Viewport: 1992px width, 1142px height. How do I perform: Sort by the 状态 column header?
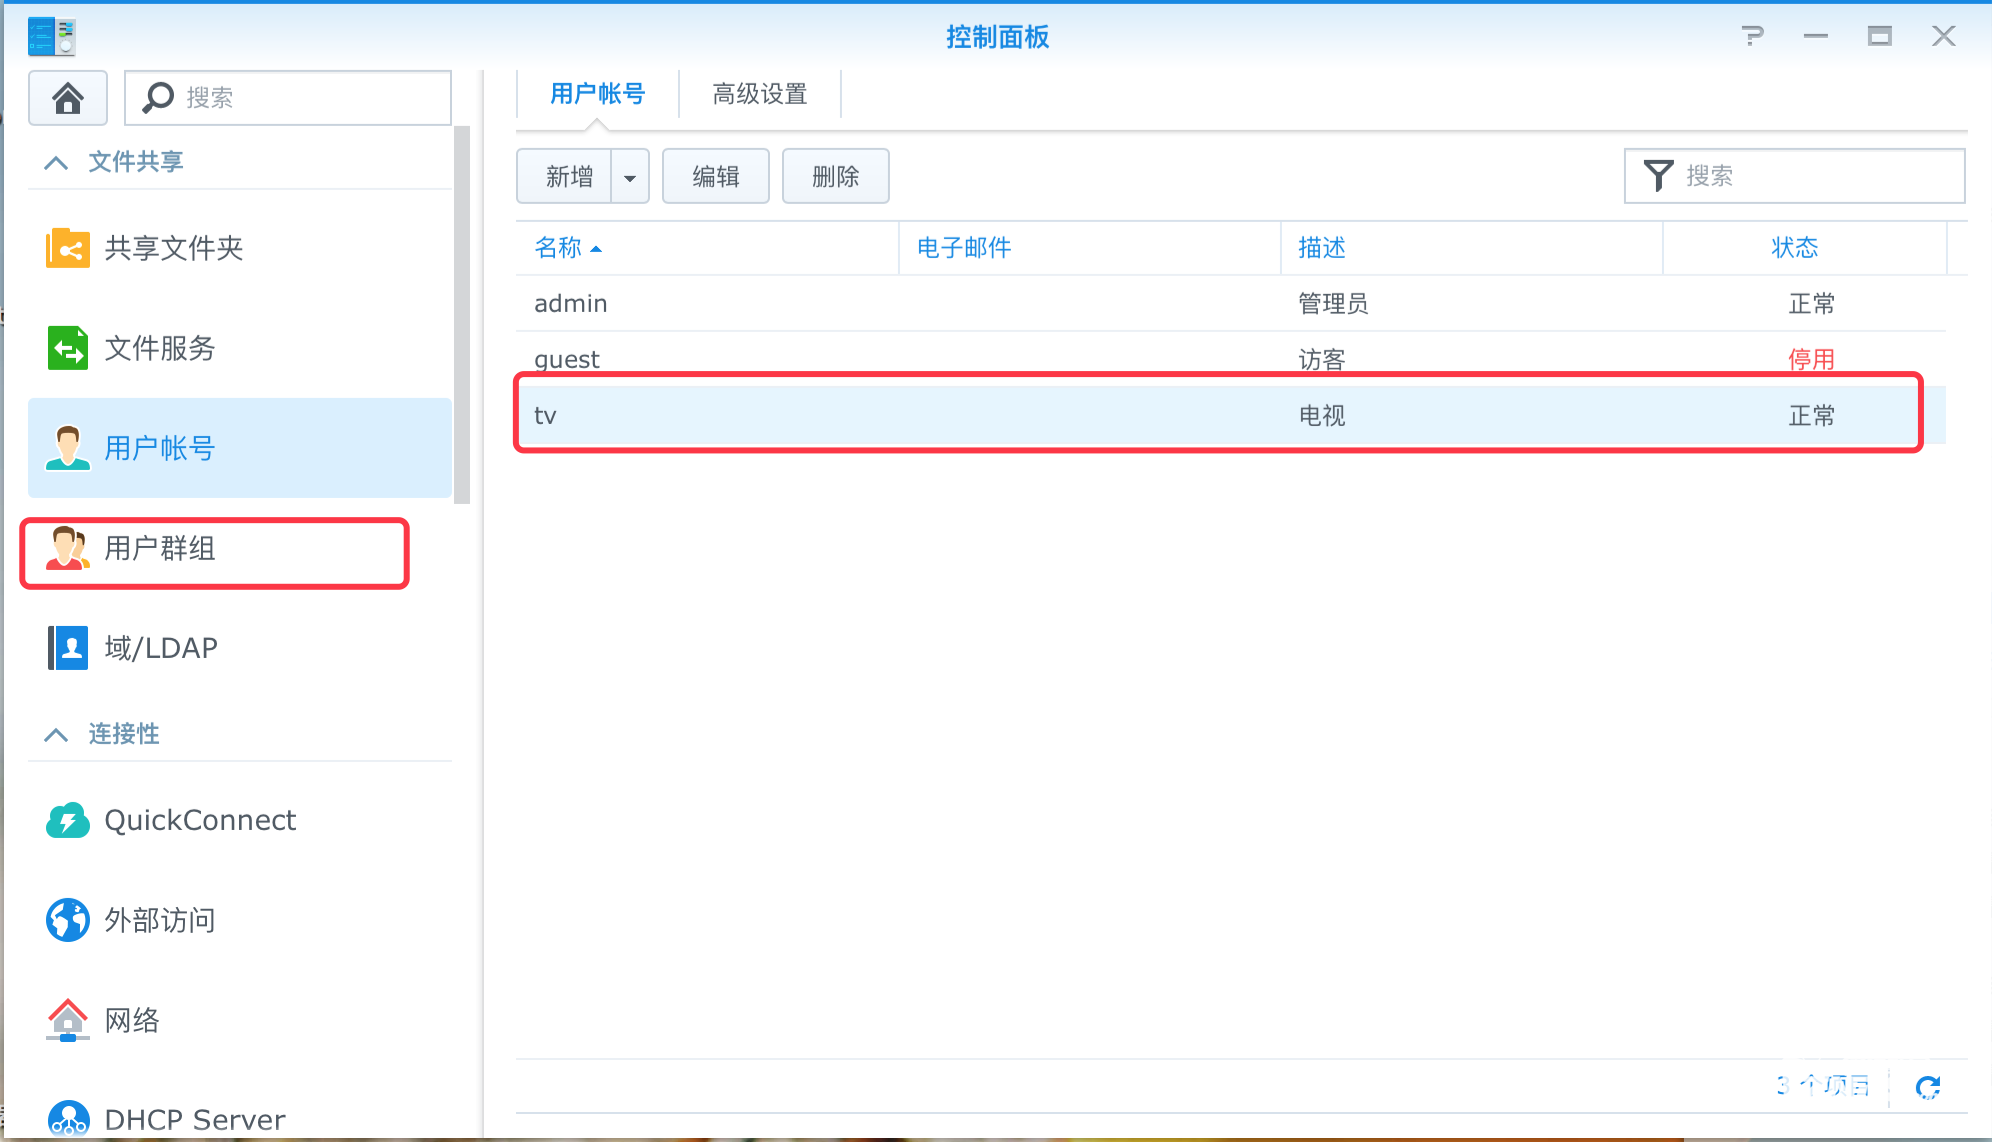(1805, 248)
